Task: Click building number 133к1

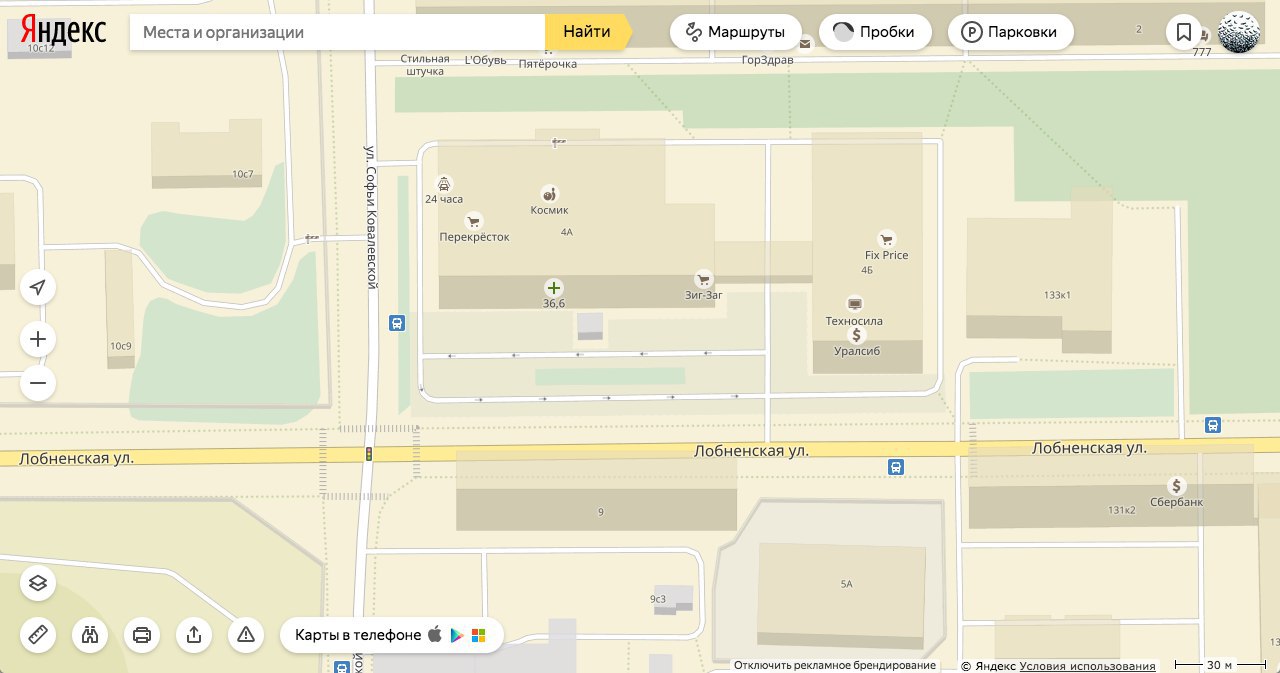Action: coord(1057,295)
